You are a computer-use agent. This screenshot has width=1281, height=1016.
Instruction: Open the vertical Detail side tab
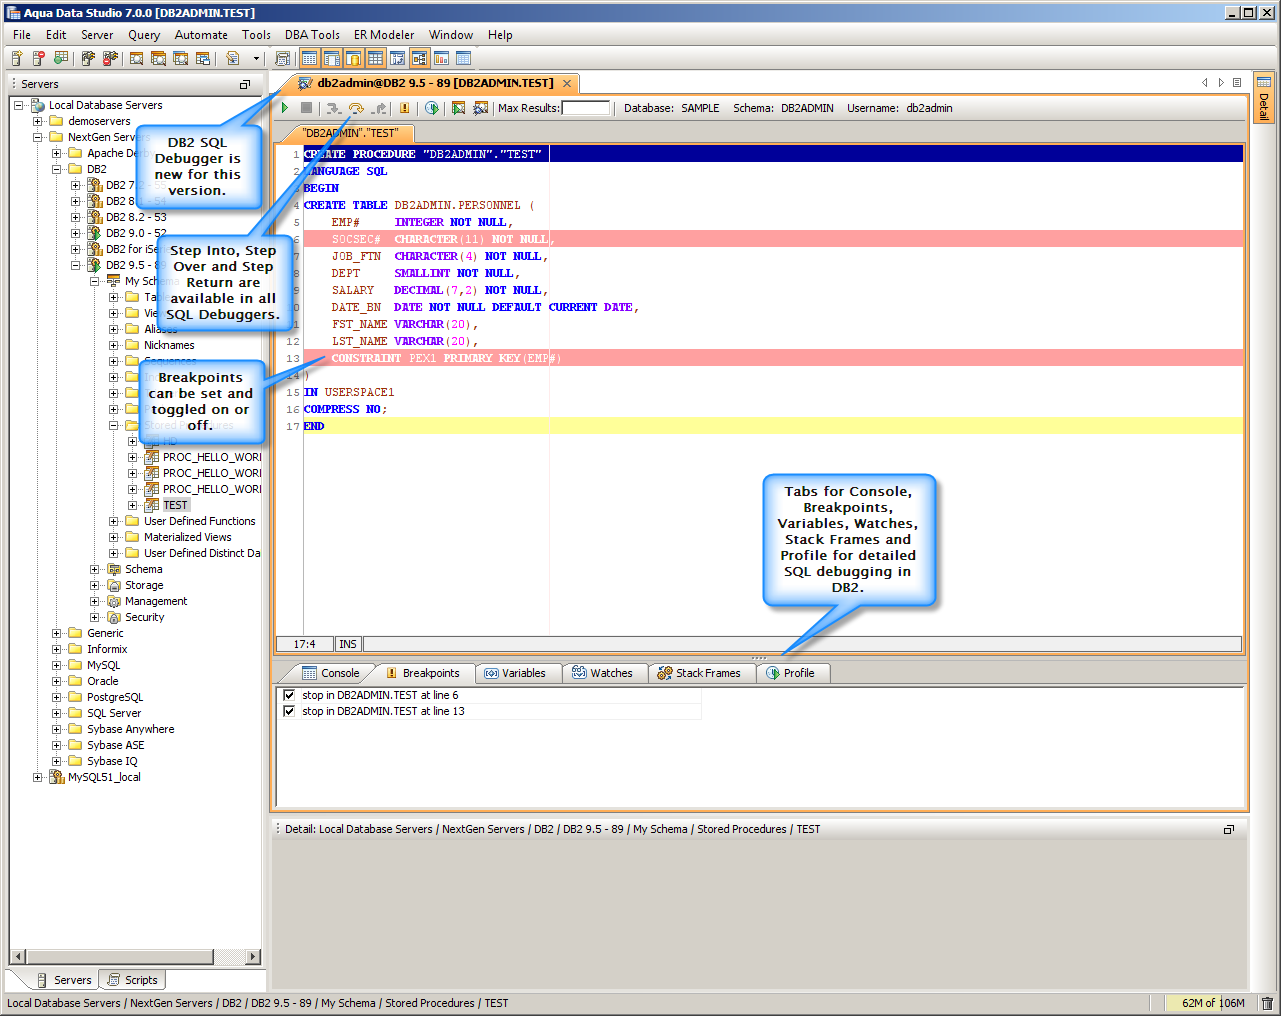[1264, 97]
